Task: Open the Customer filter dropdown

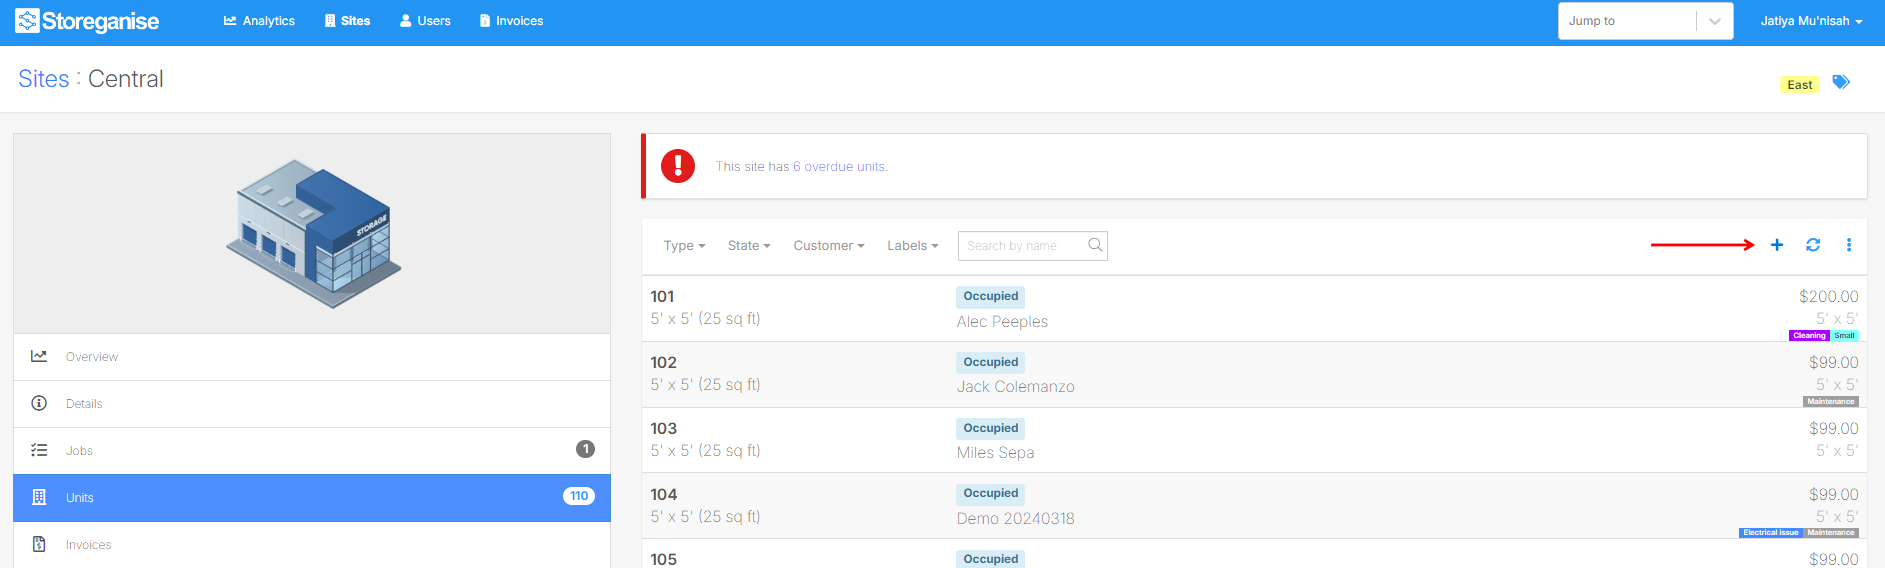Action: pos(829,246)
